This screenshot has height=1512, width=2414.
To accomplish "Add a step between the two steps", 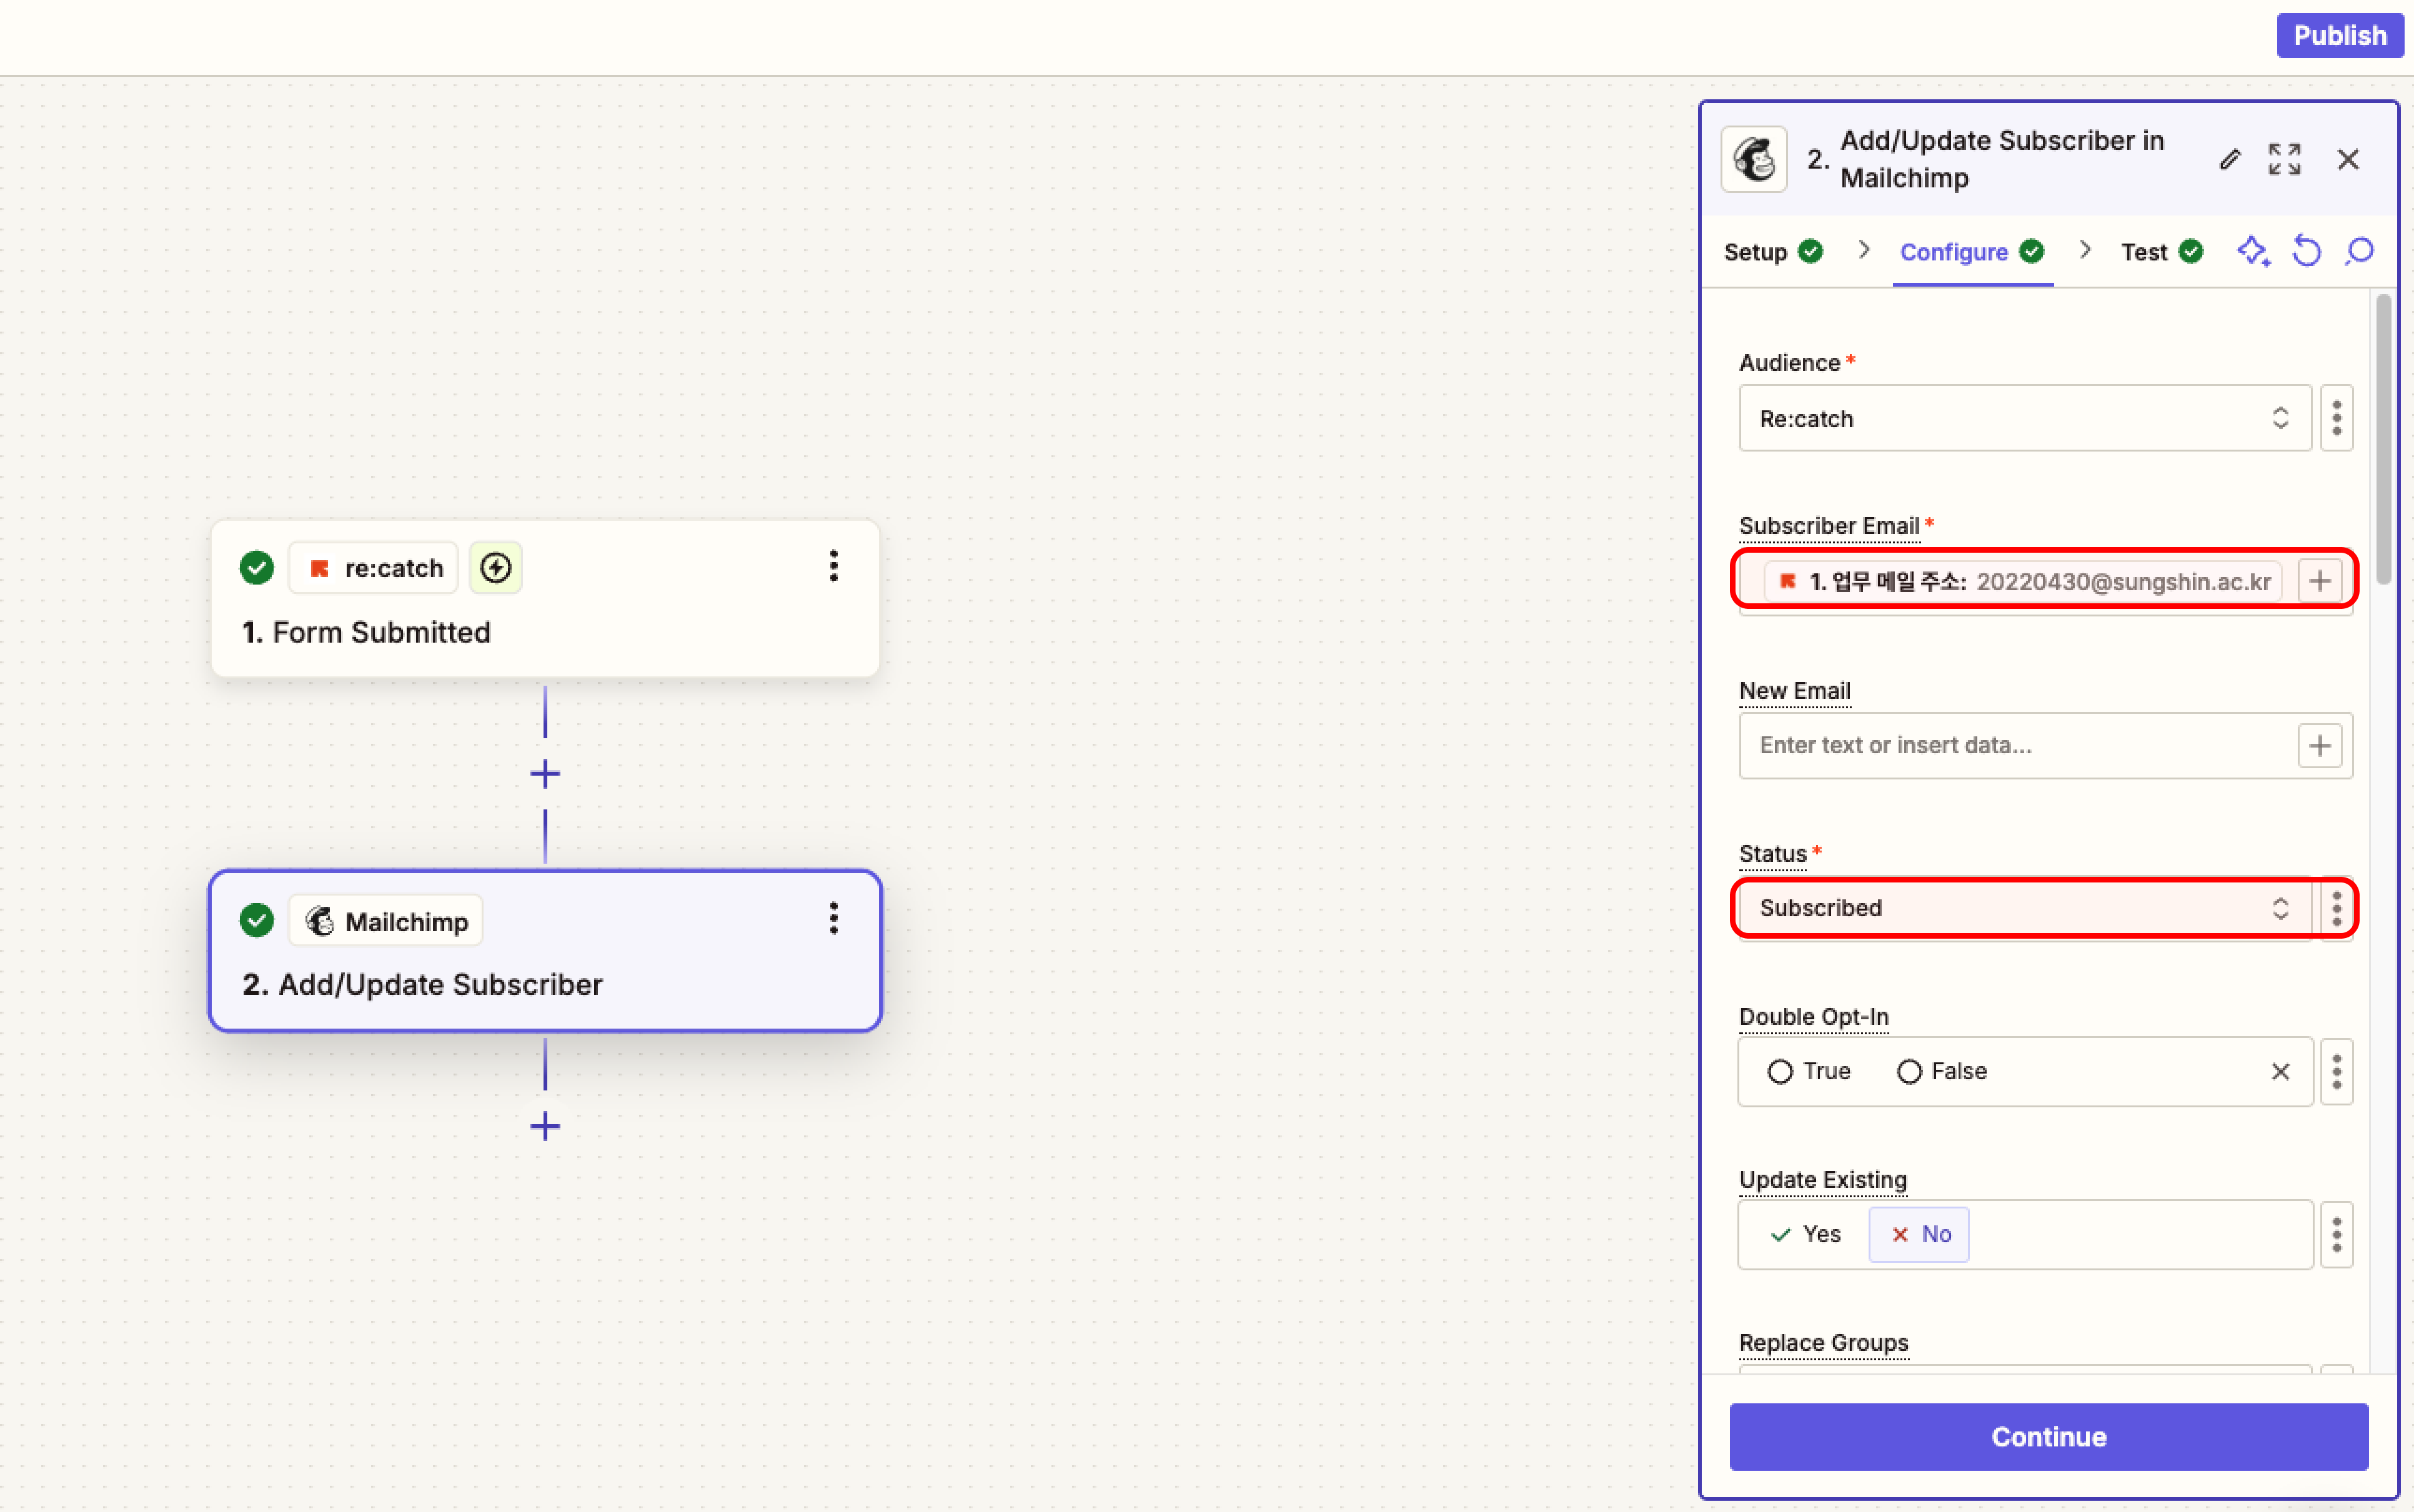I will pos(545,773).
